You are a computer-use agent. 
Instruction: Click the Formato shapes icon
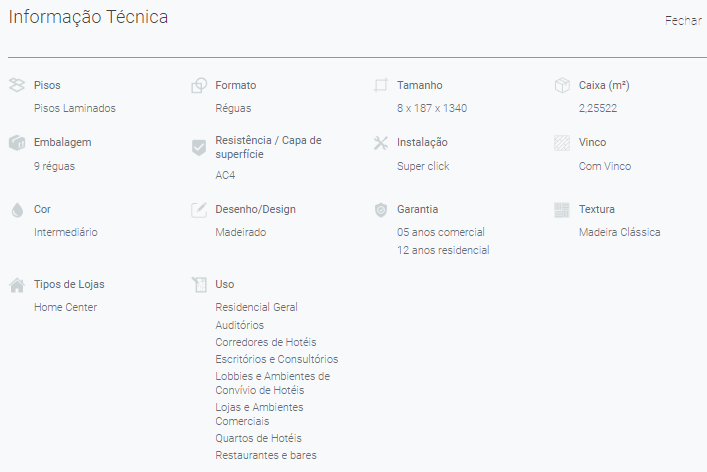199,85
